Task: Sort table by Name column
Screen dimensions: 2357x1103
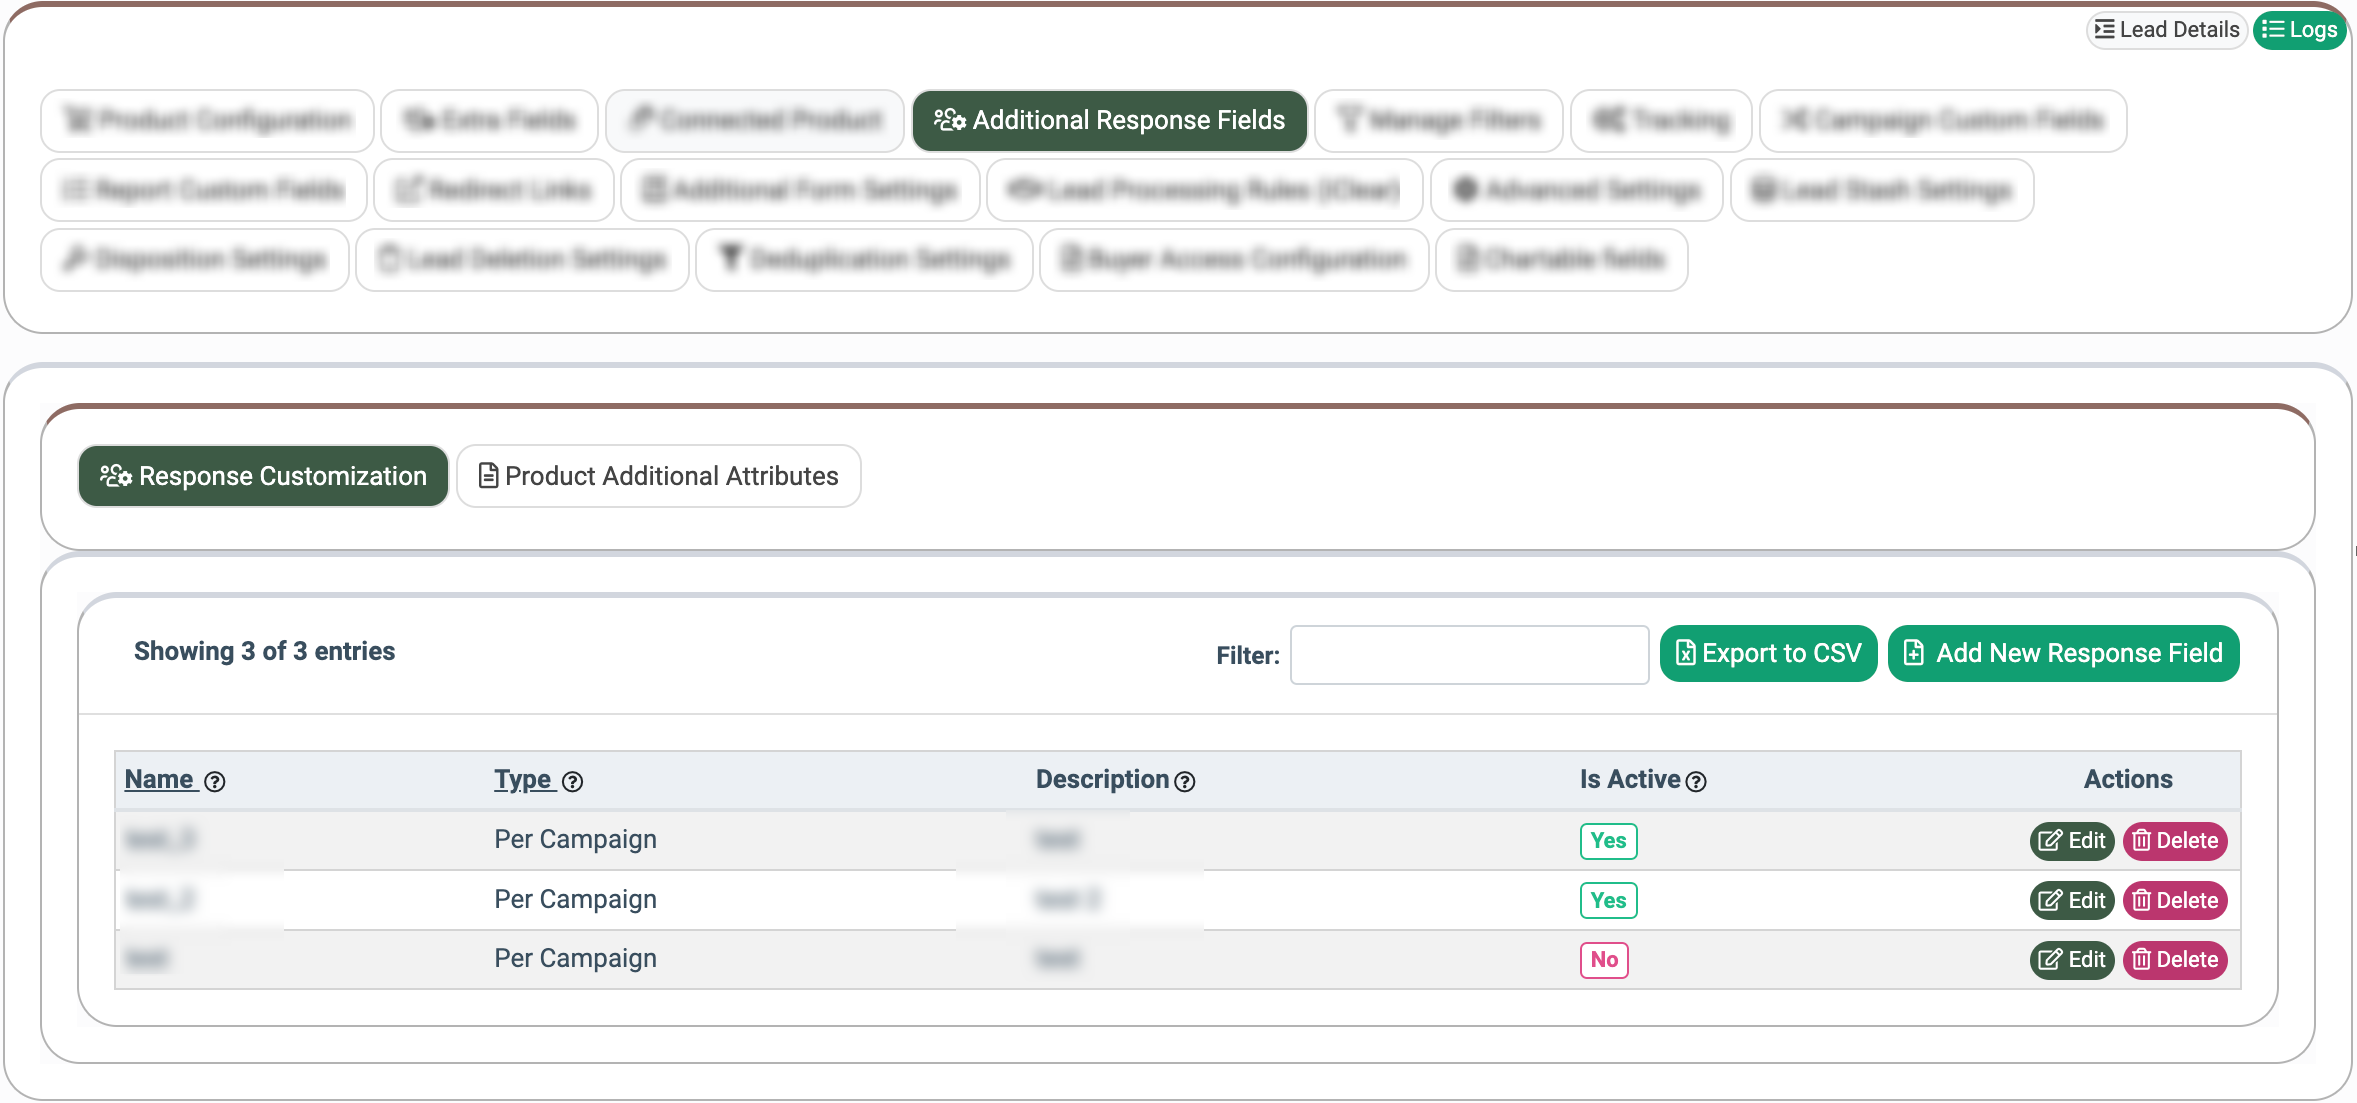Action: tap(159, 780)
